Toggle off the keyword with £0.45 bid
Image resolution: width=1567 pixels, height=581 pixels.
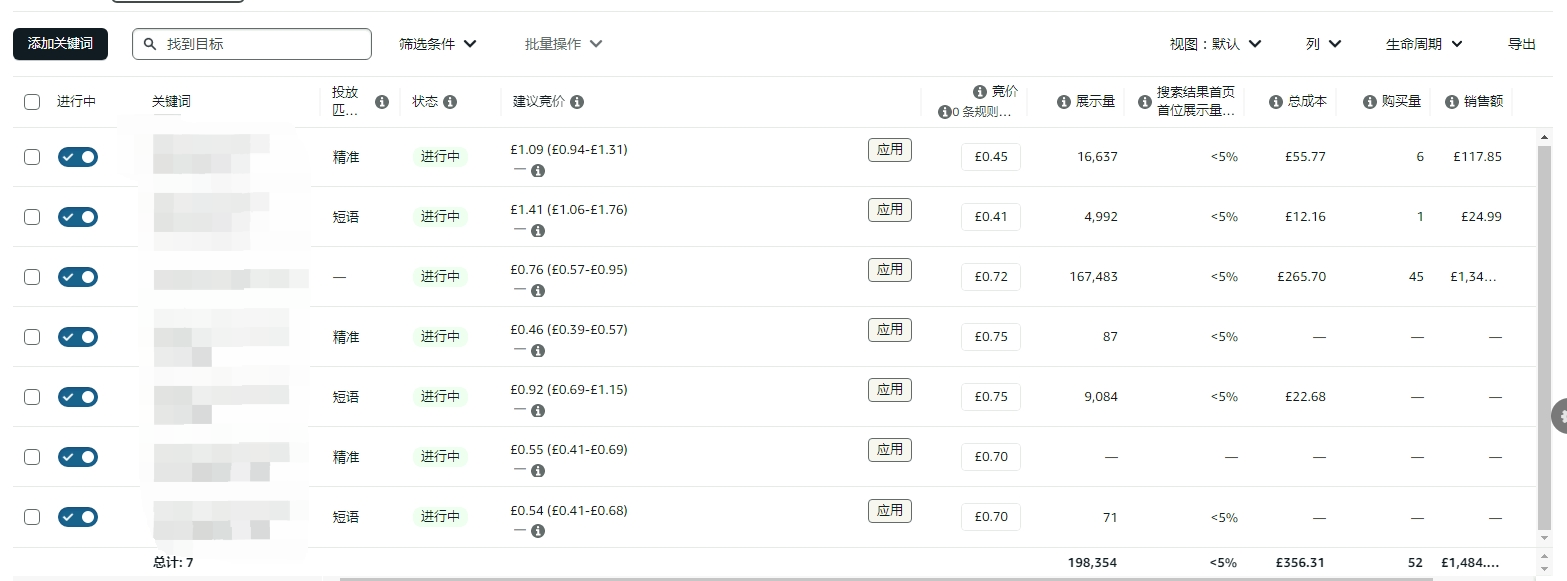point(78,157)
